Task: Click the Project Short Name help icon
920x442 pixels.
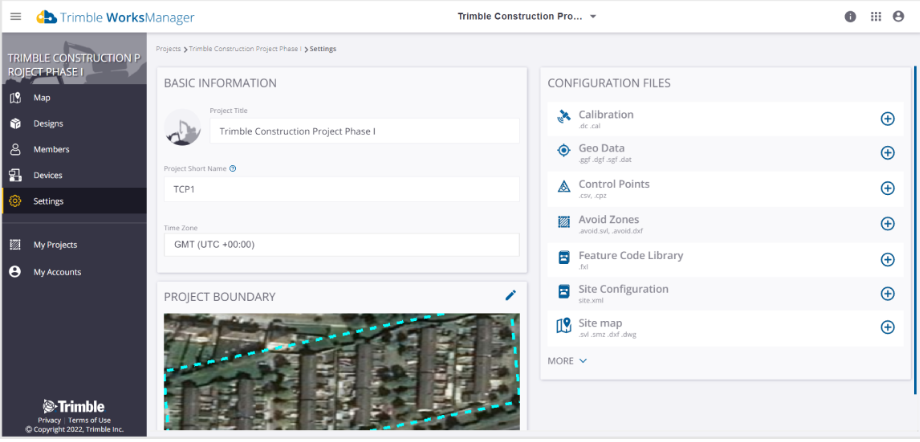Action: tap(233, 168)
